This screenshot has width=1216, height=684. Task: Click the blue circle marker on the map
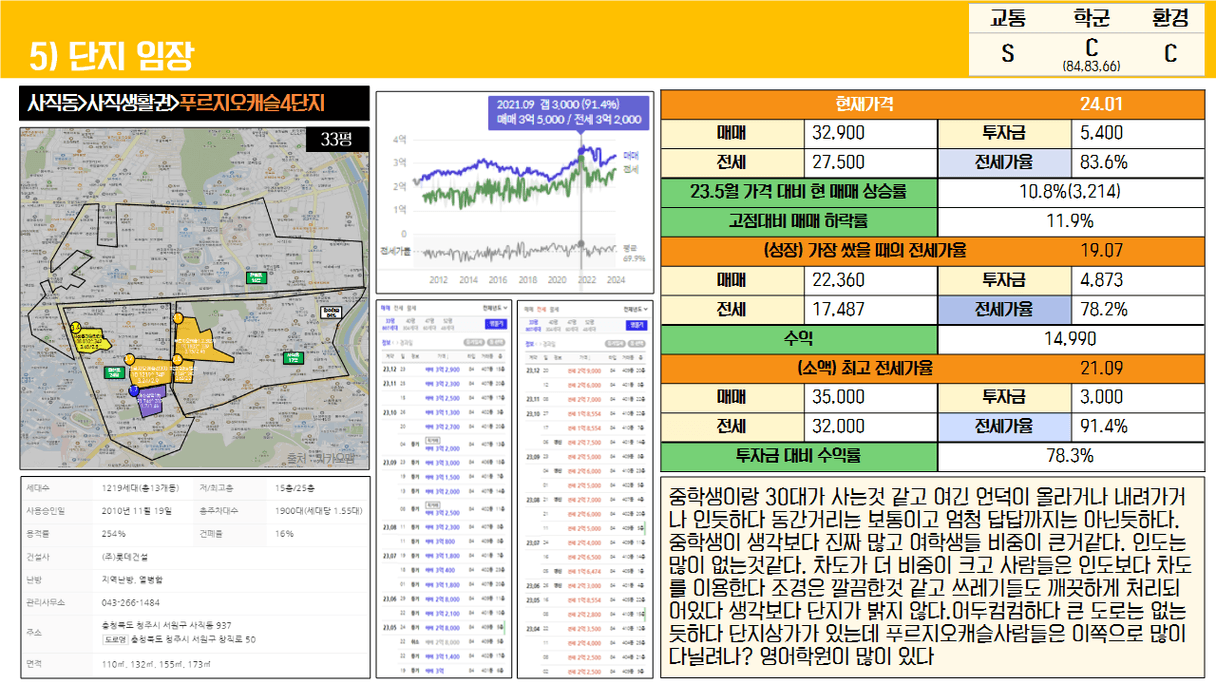coord(134,393)
